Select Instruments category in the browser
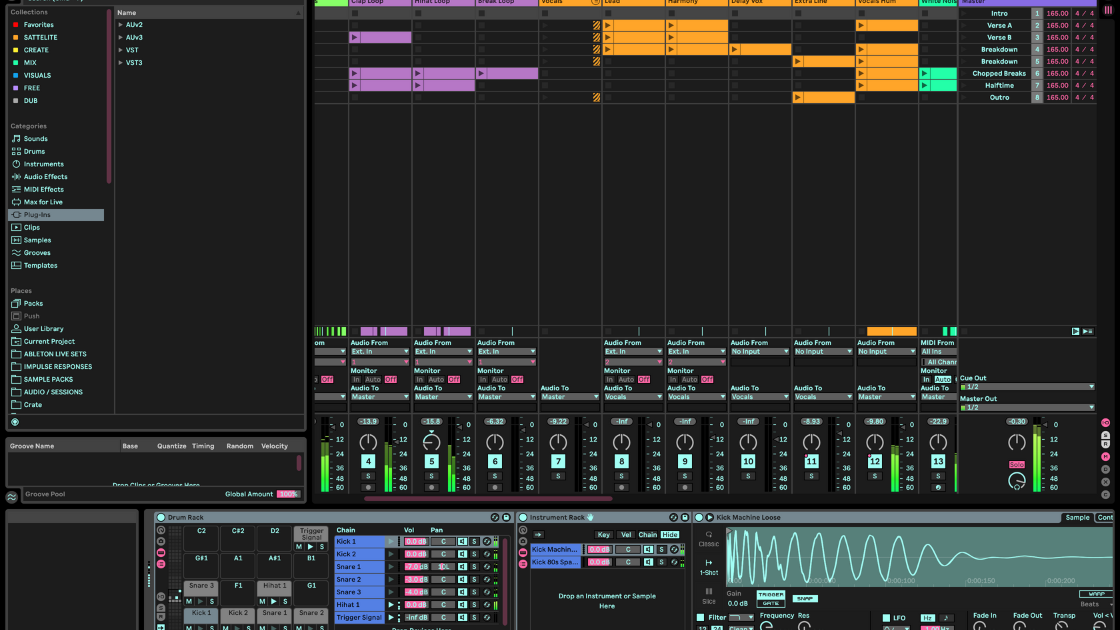The width and height of the screenshot is (1120, 630). coord(43,164)
